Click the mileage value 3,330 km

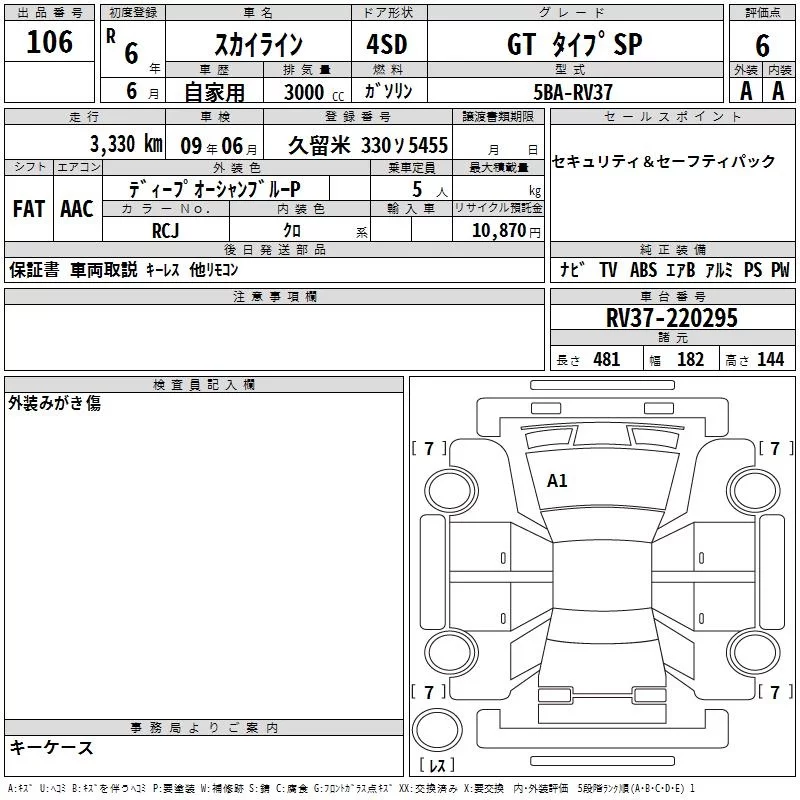click(x=125, y=144)
